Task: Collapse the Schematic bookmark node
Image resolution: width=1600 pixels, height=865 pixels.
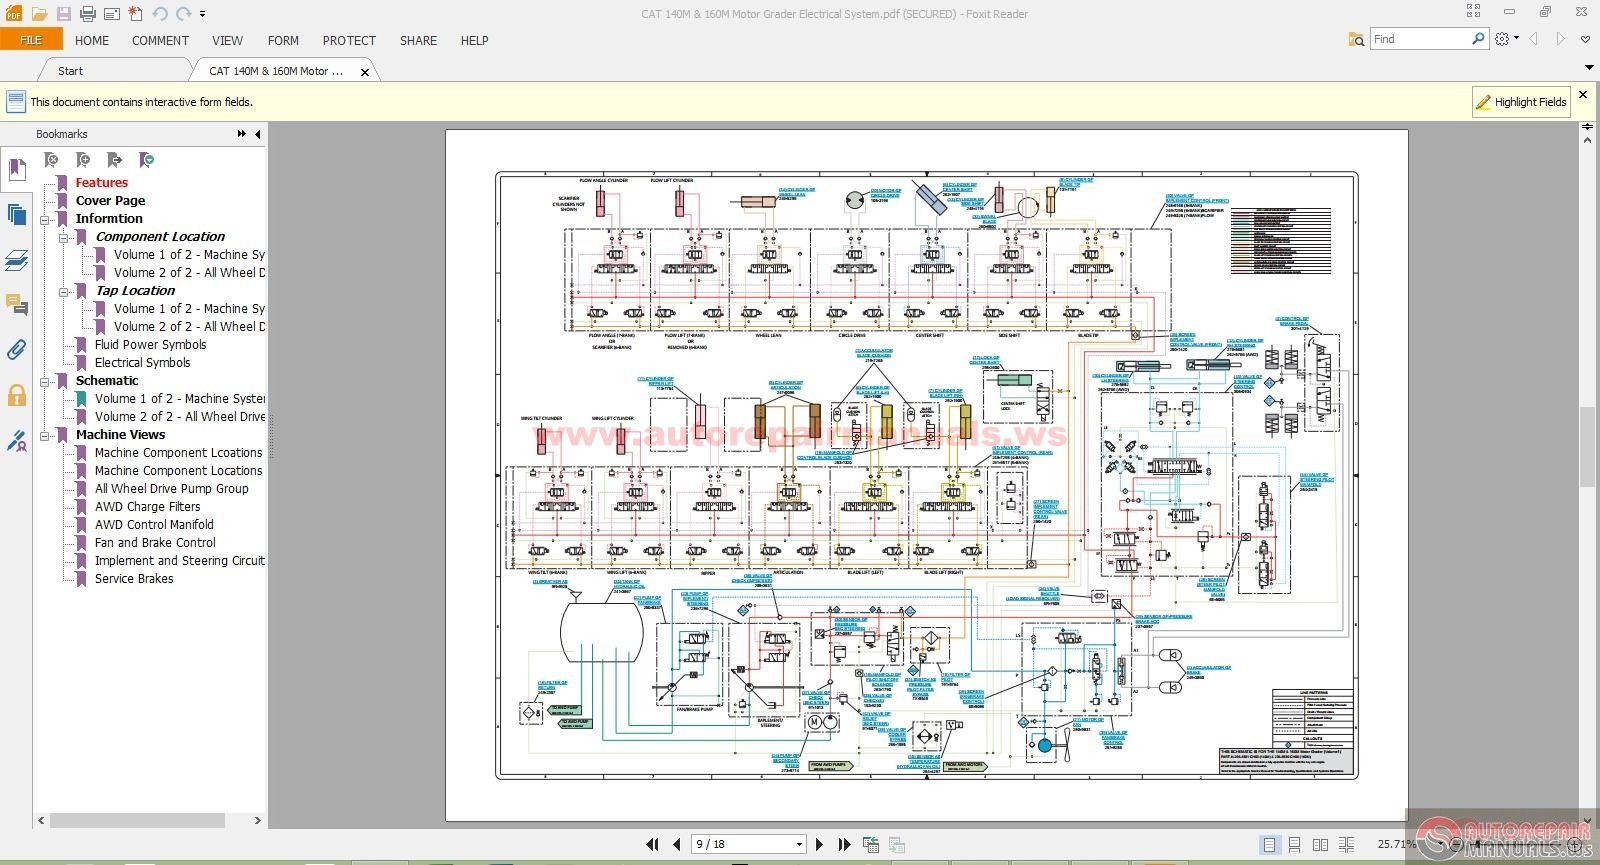Action: (45, 381)
